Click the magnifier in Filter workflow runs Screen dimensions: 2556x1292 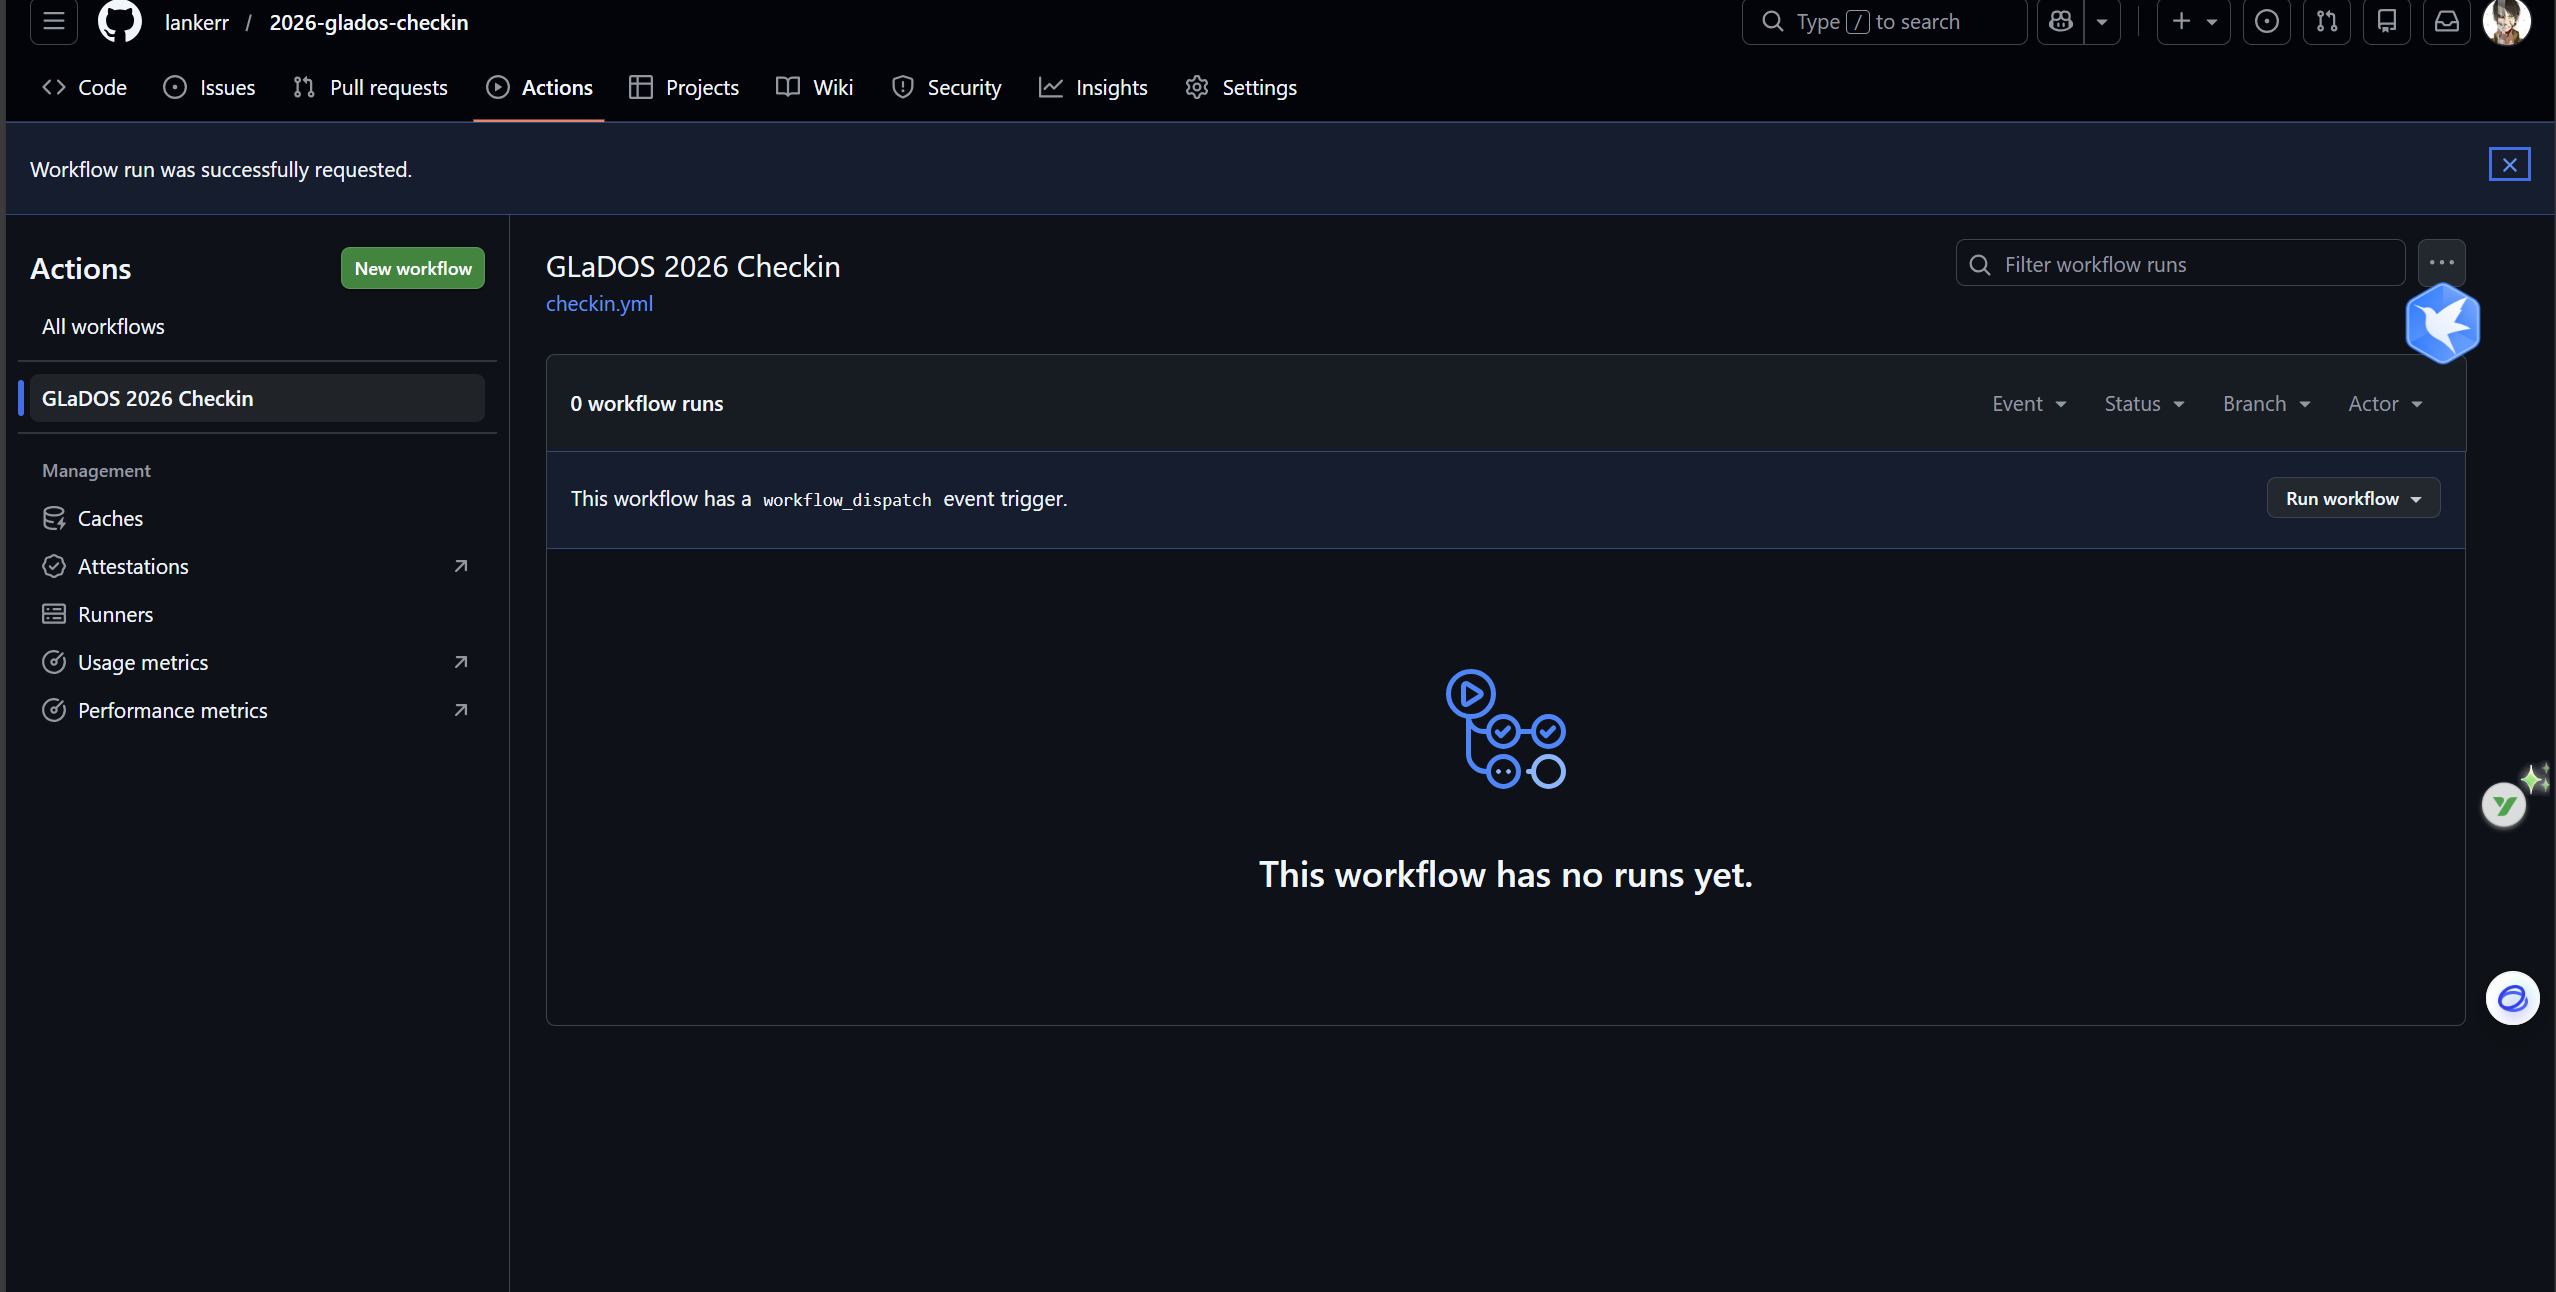tap(1980, 264)
